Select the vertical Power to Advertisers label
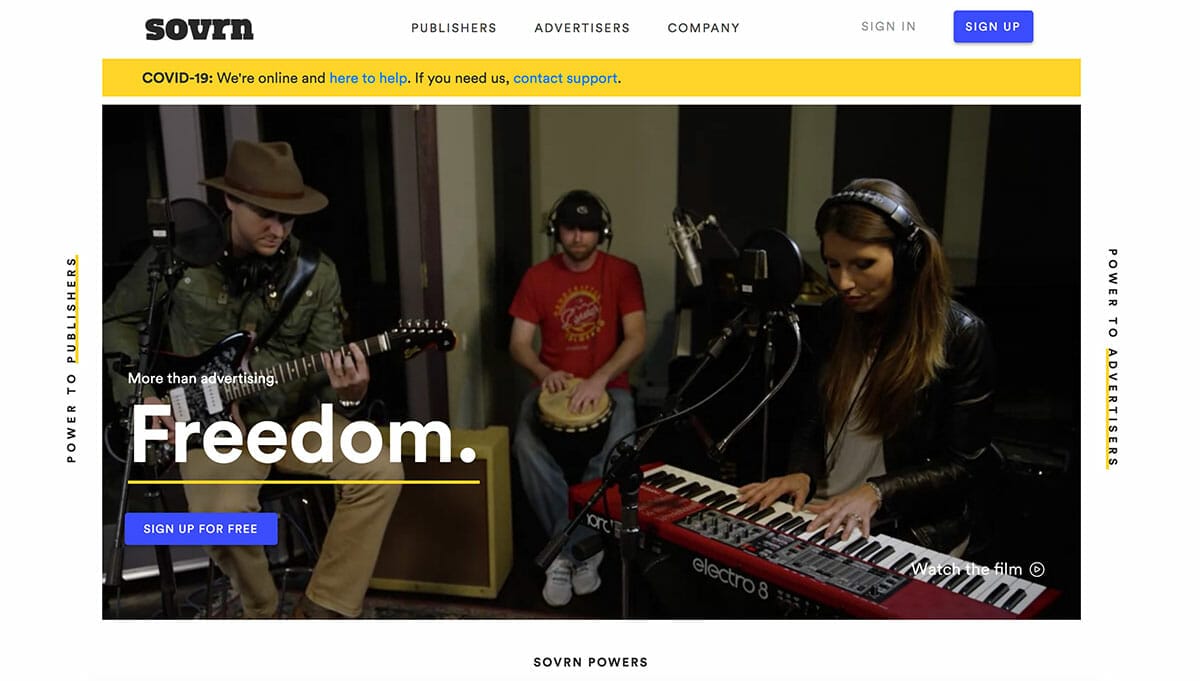 coord(1113,358)
